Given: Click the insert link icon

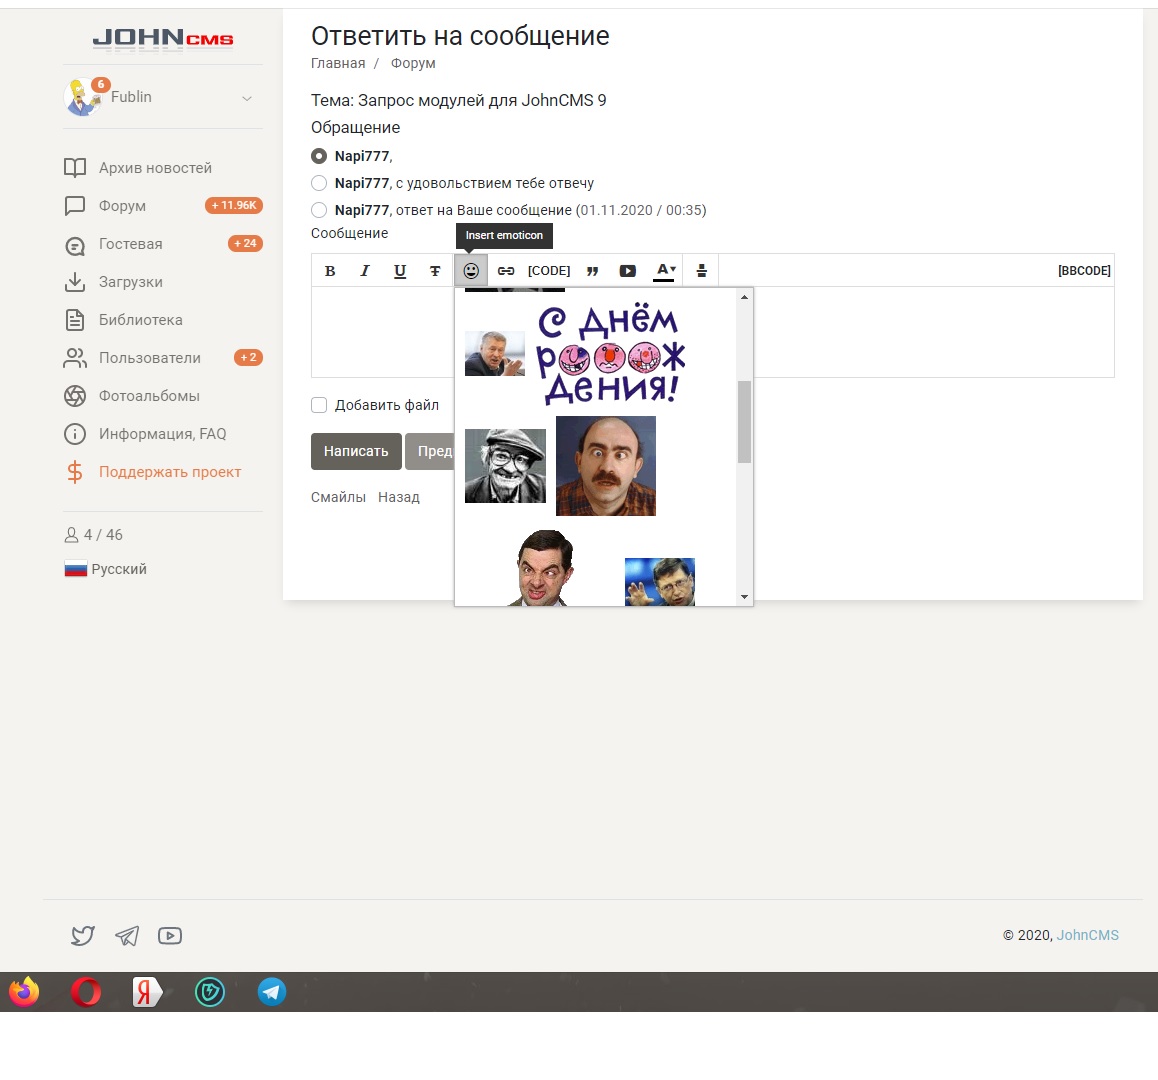Looking at the screenshot, I should (x=506, y=271).
